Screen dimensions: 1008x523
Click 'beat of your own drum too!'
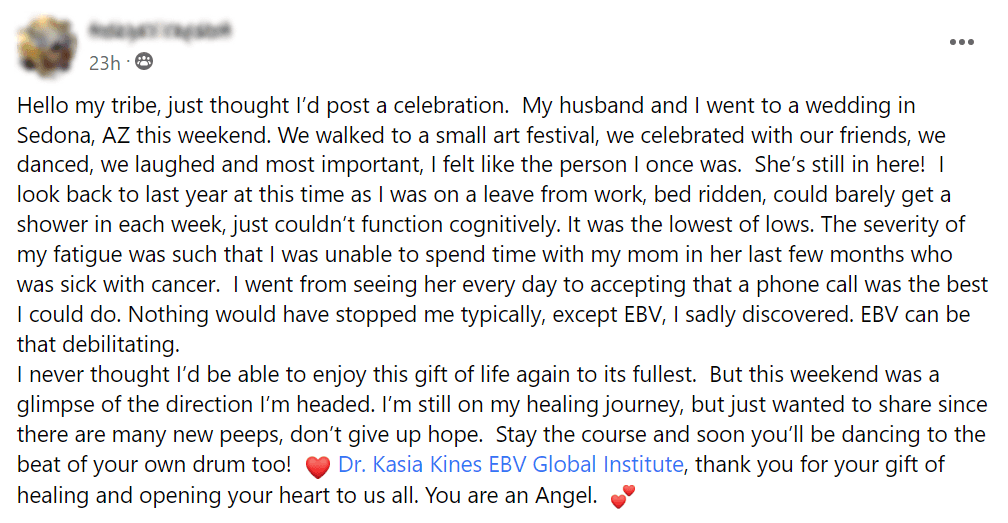click(154, 465)
